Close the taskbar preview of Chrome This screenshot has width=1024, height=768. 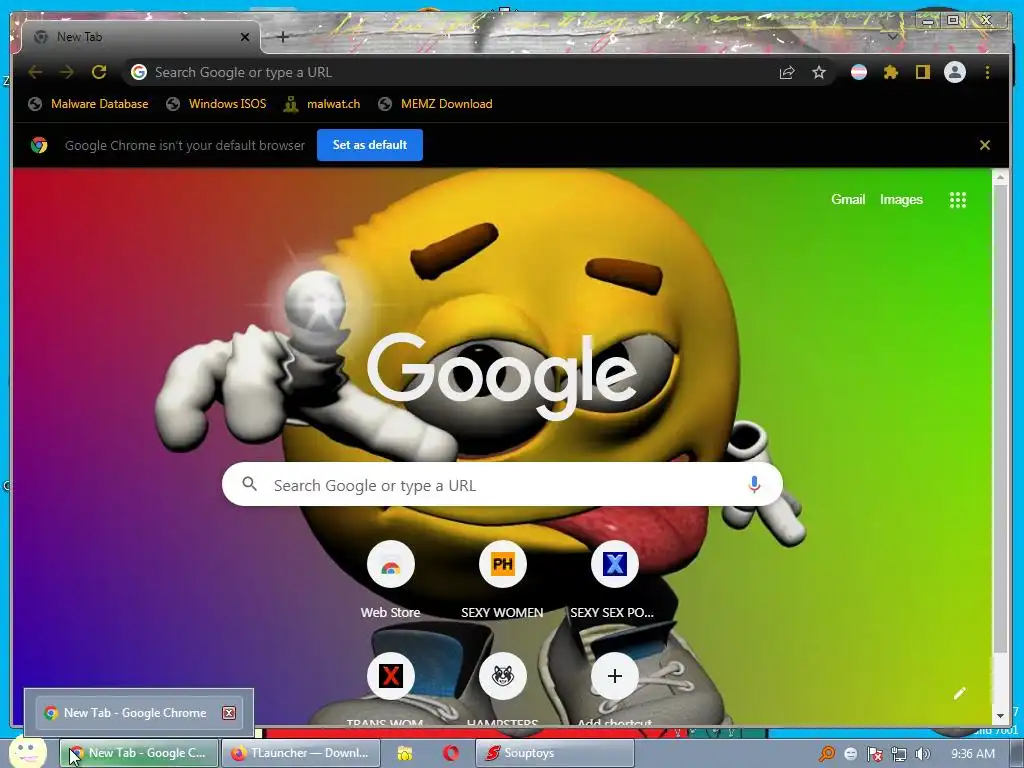(229, 712)
